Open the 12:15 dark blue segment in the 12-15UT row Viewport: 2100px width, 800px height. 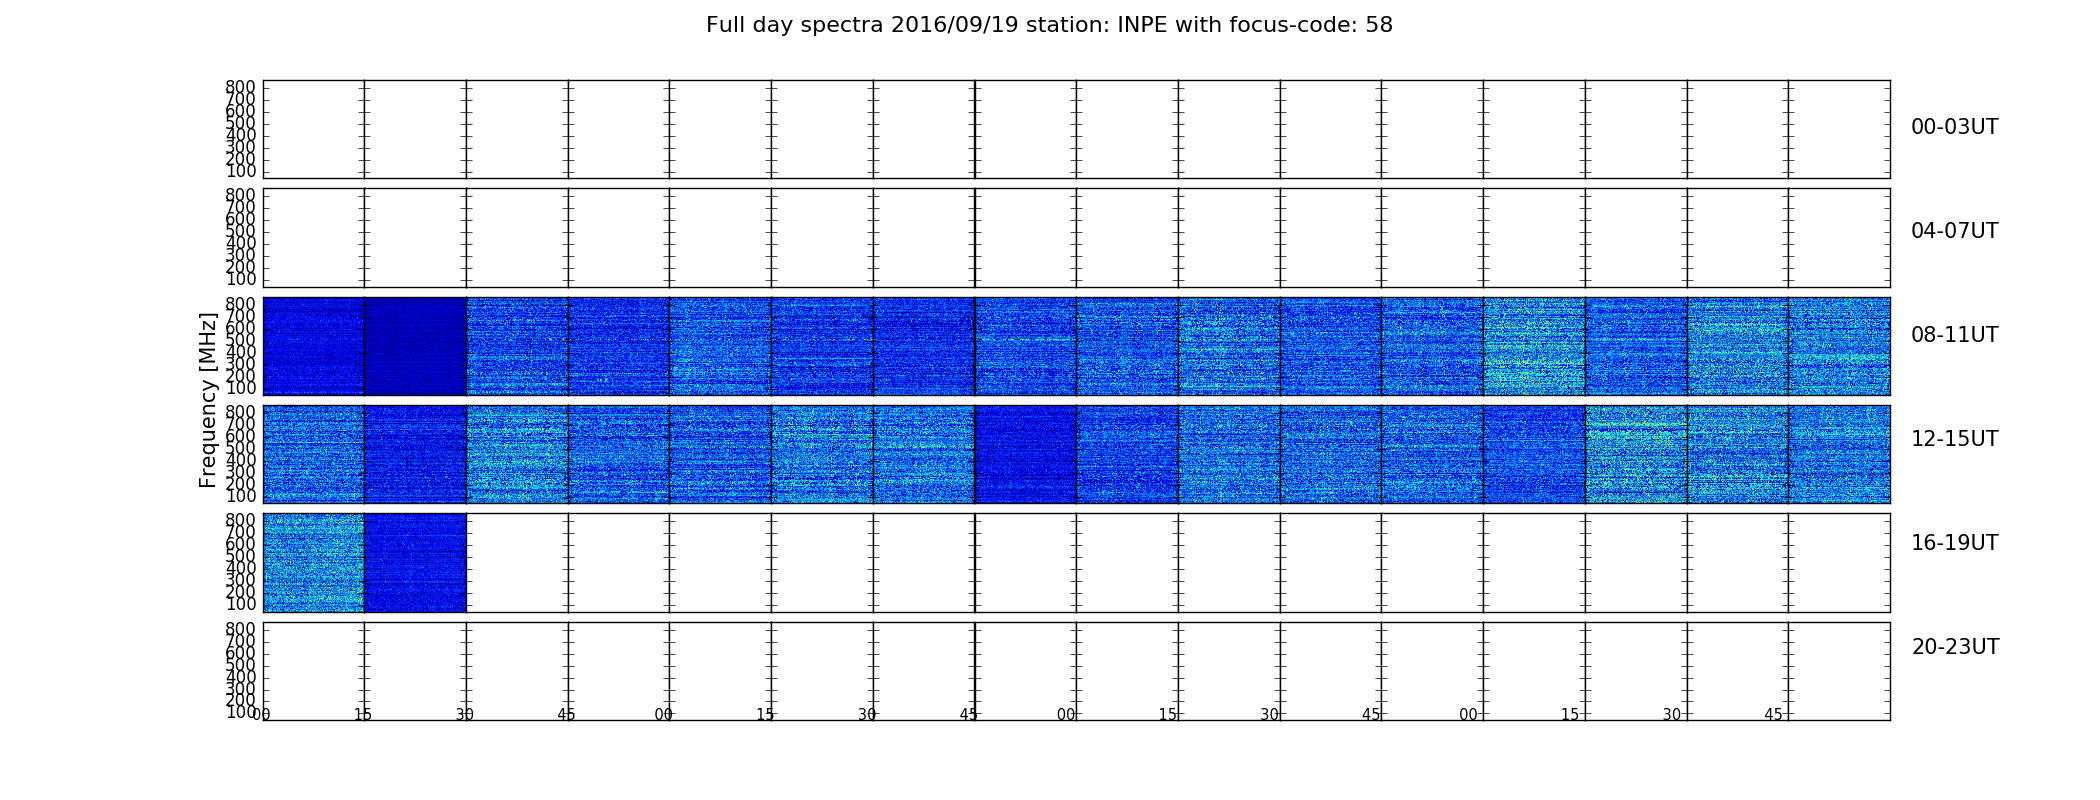(x=415, y=454)
